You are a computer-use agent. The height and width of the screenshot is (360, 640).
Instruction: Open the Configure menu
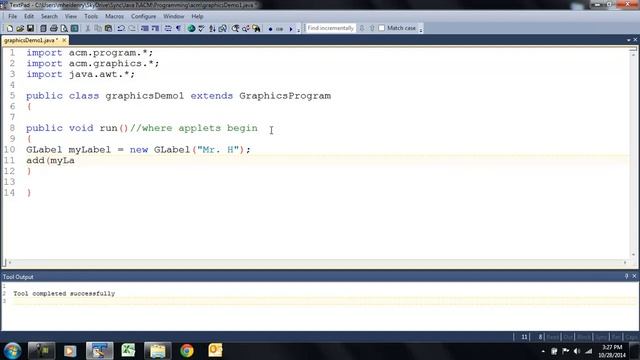click(143, 16)
